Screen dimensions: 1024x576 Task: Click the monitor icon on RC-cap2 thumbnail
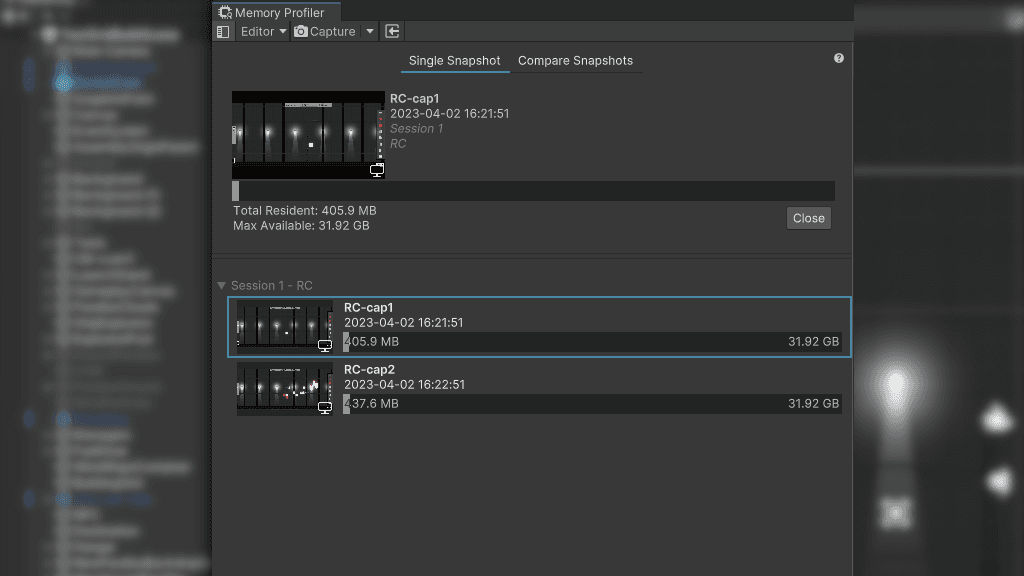[x=323, y=407]
